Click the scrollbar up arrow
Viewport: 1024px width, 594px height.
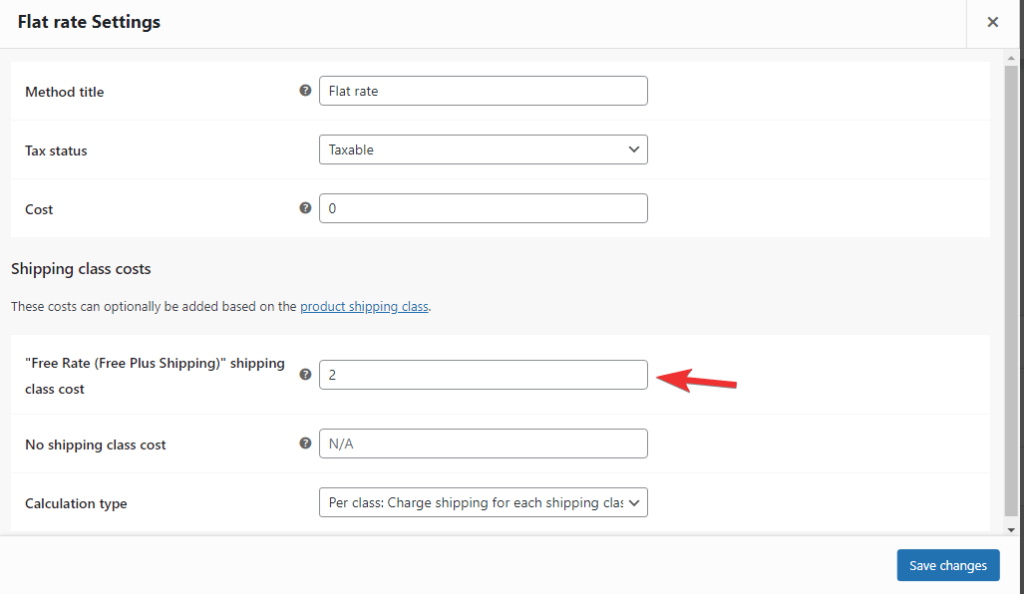pyautogui.click(x=1011, y=59)
